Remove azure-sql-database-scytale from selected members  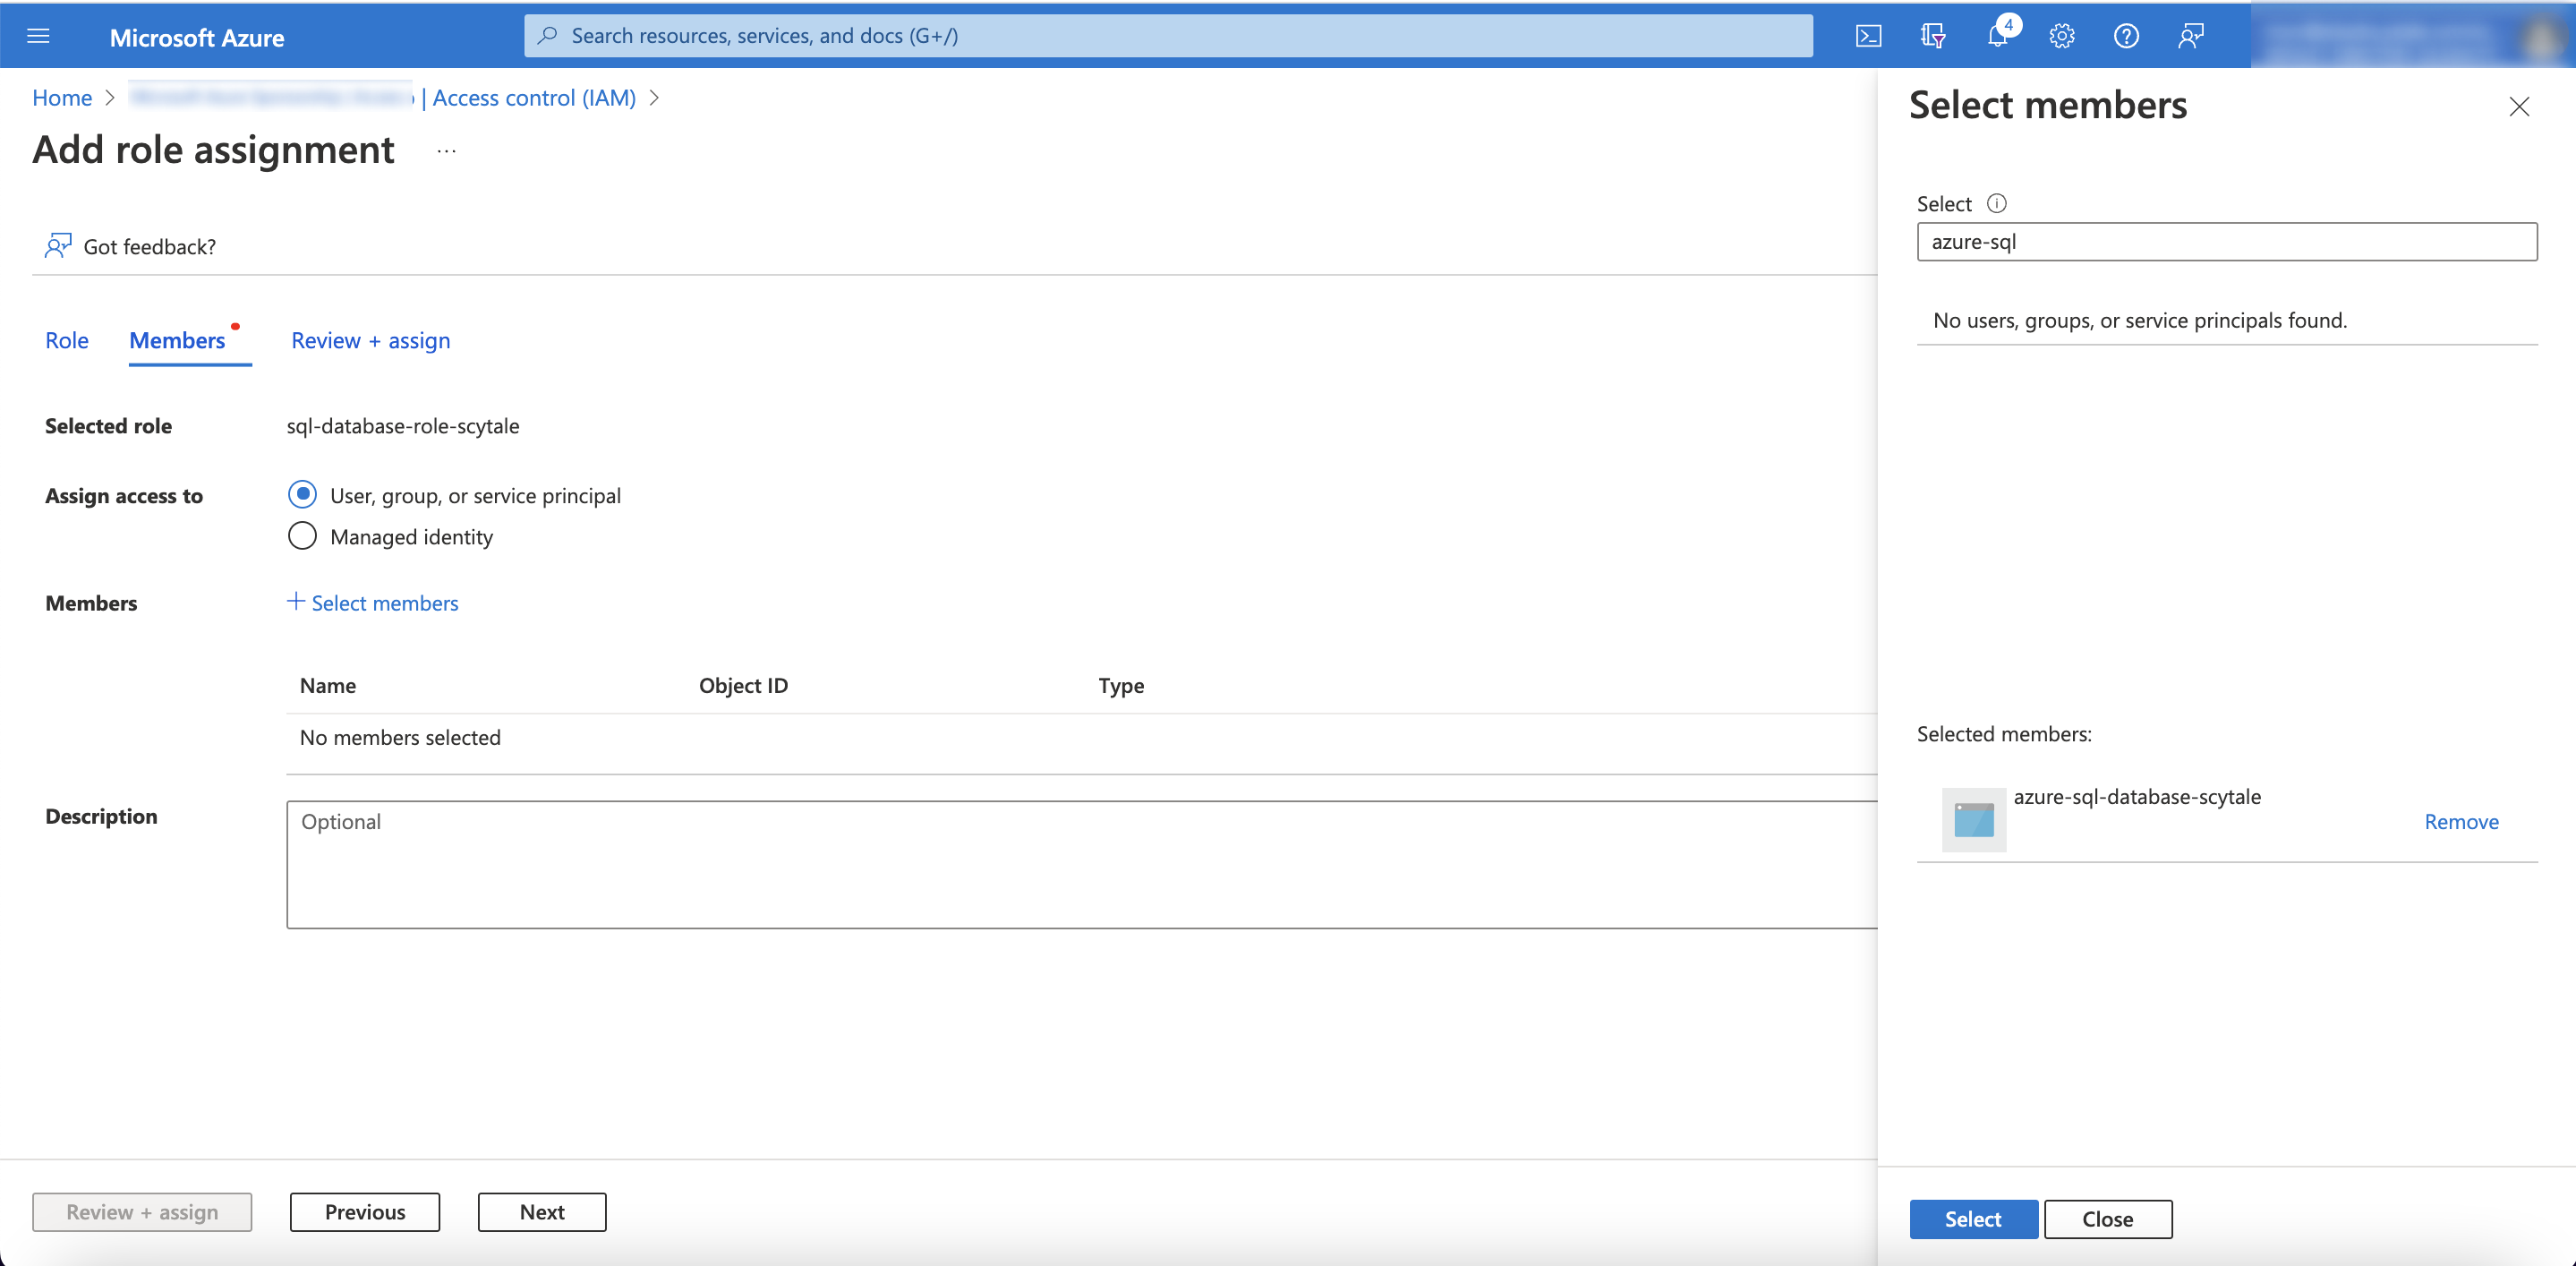click(2461, 821)
